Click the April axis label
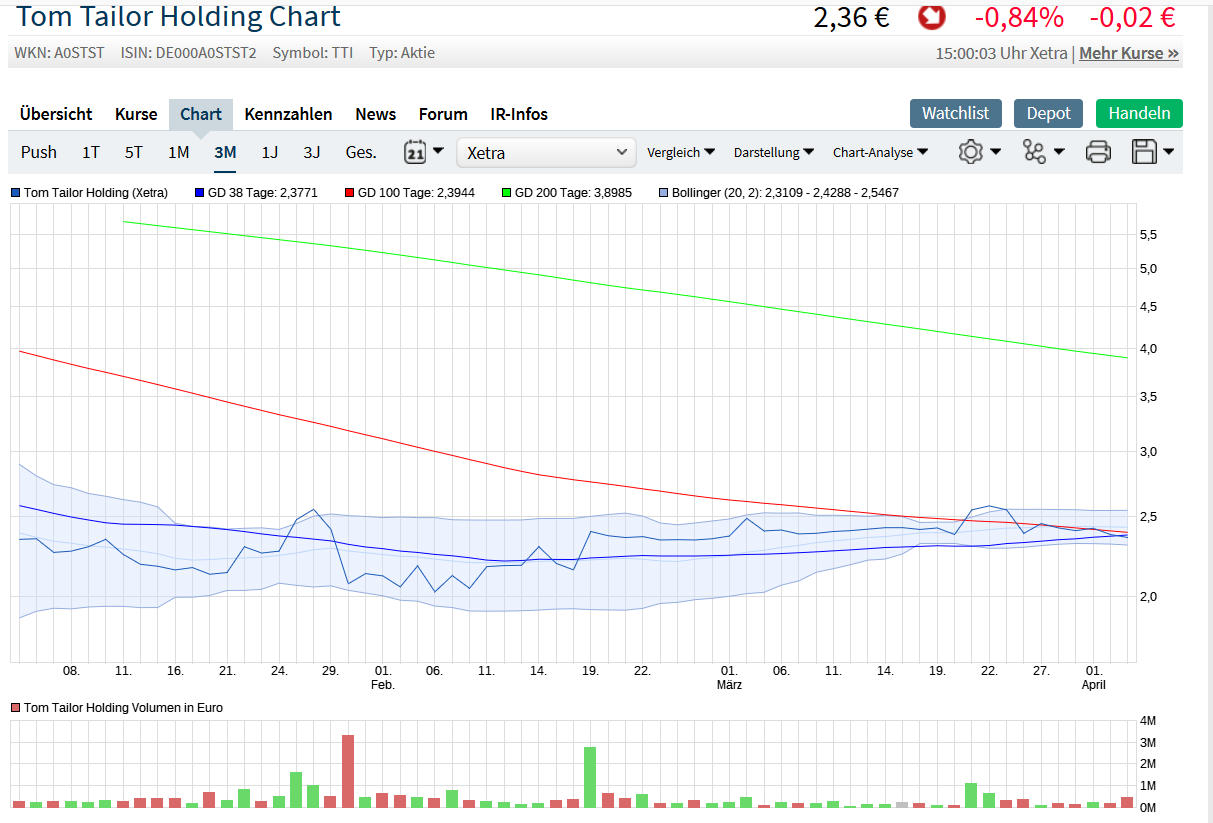The height and width of the screenshot is (823, 1213). point(1094,685)
